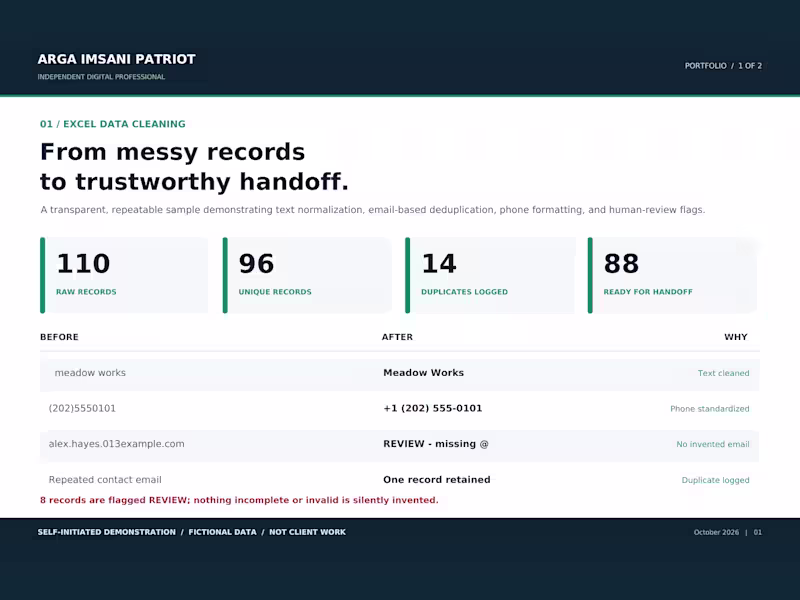Select the "01 / EXCEL DATA CLEANING" section label
800x600 pixels.
(x=113, y=124)
